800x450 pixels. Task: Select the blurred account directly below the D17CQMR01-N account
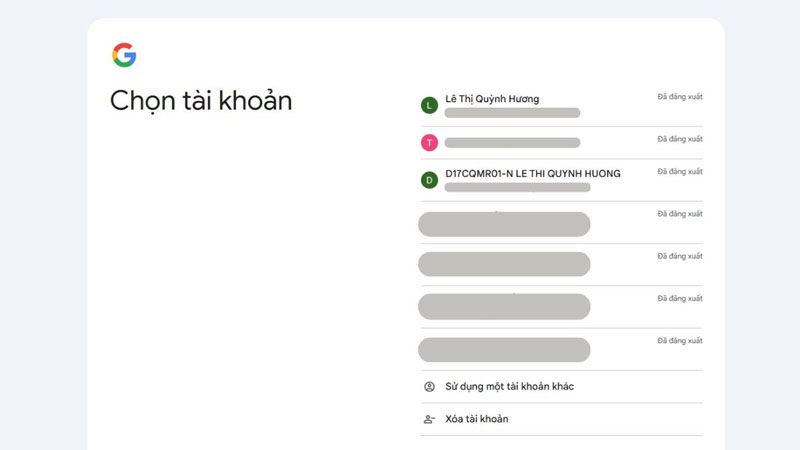504,224
